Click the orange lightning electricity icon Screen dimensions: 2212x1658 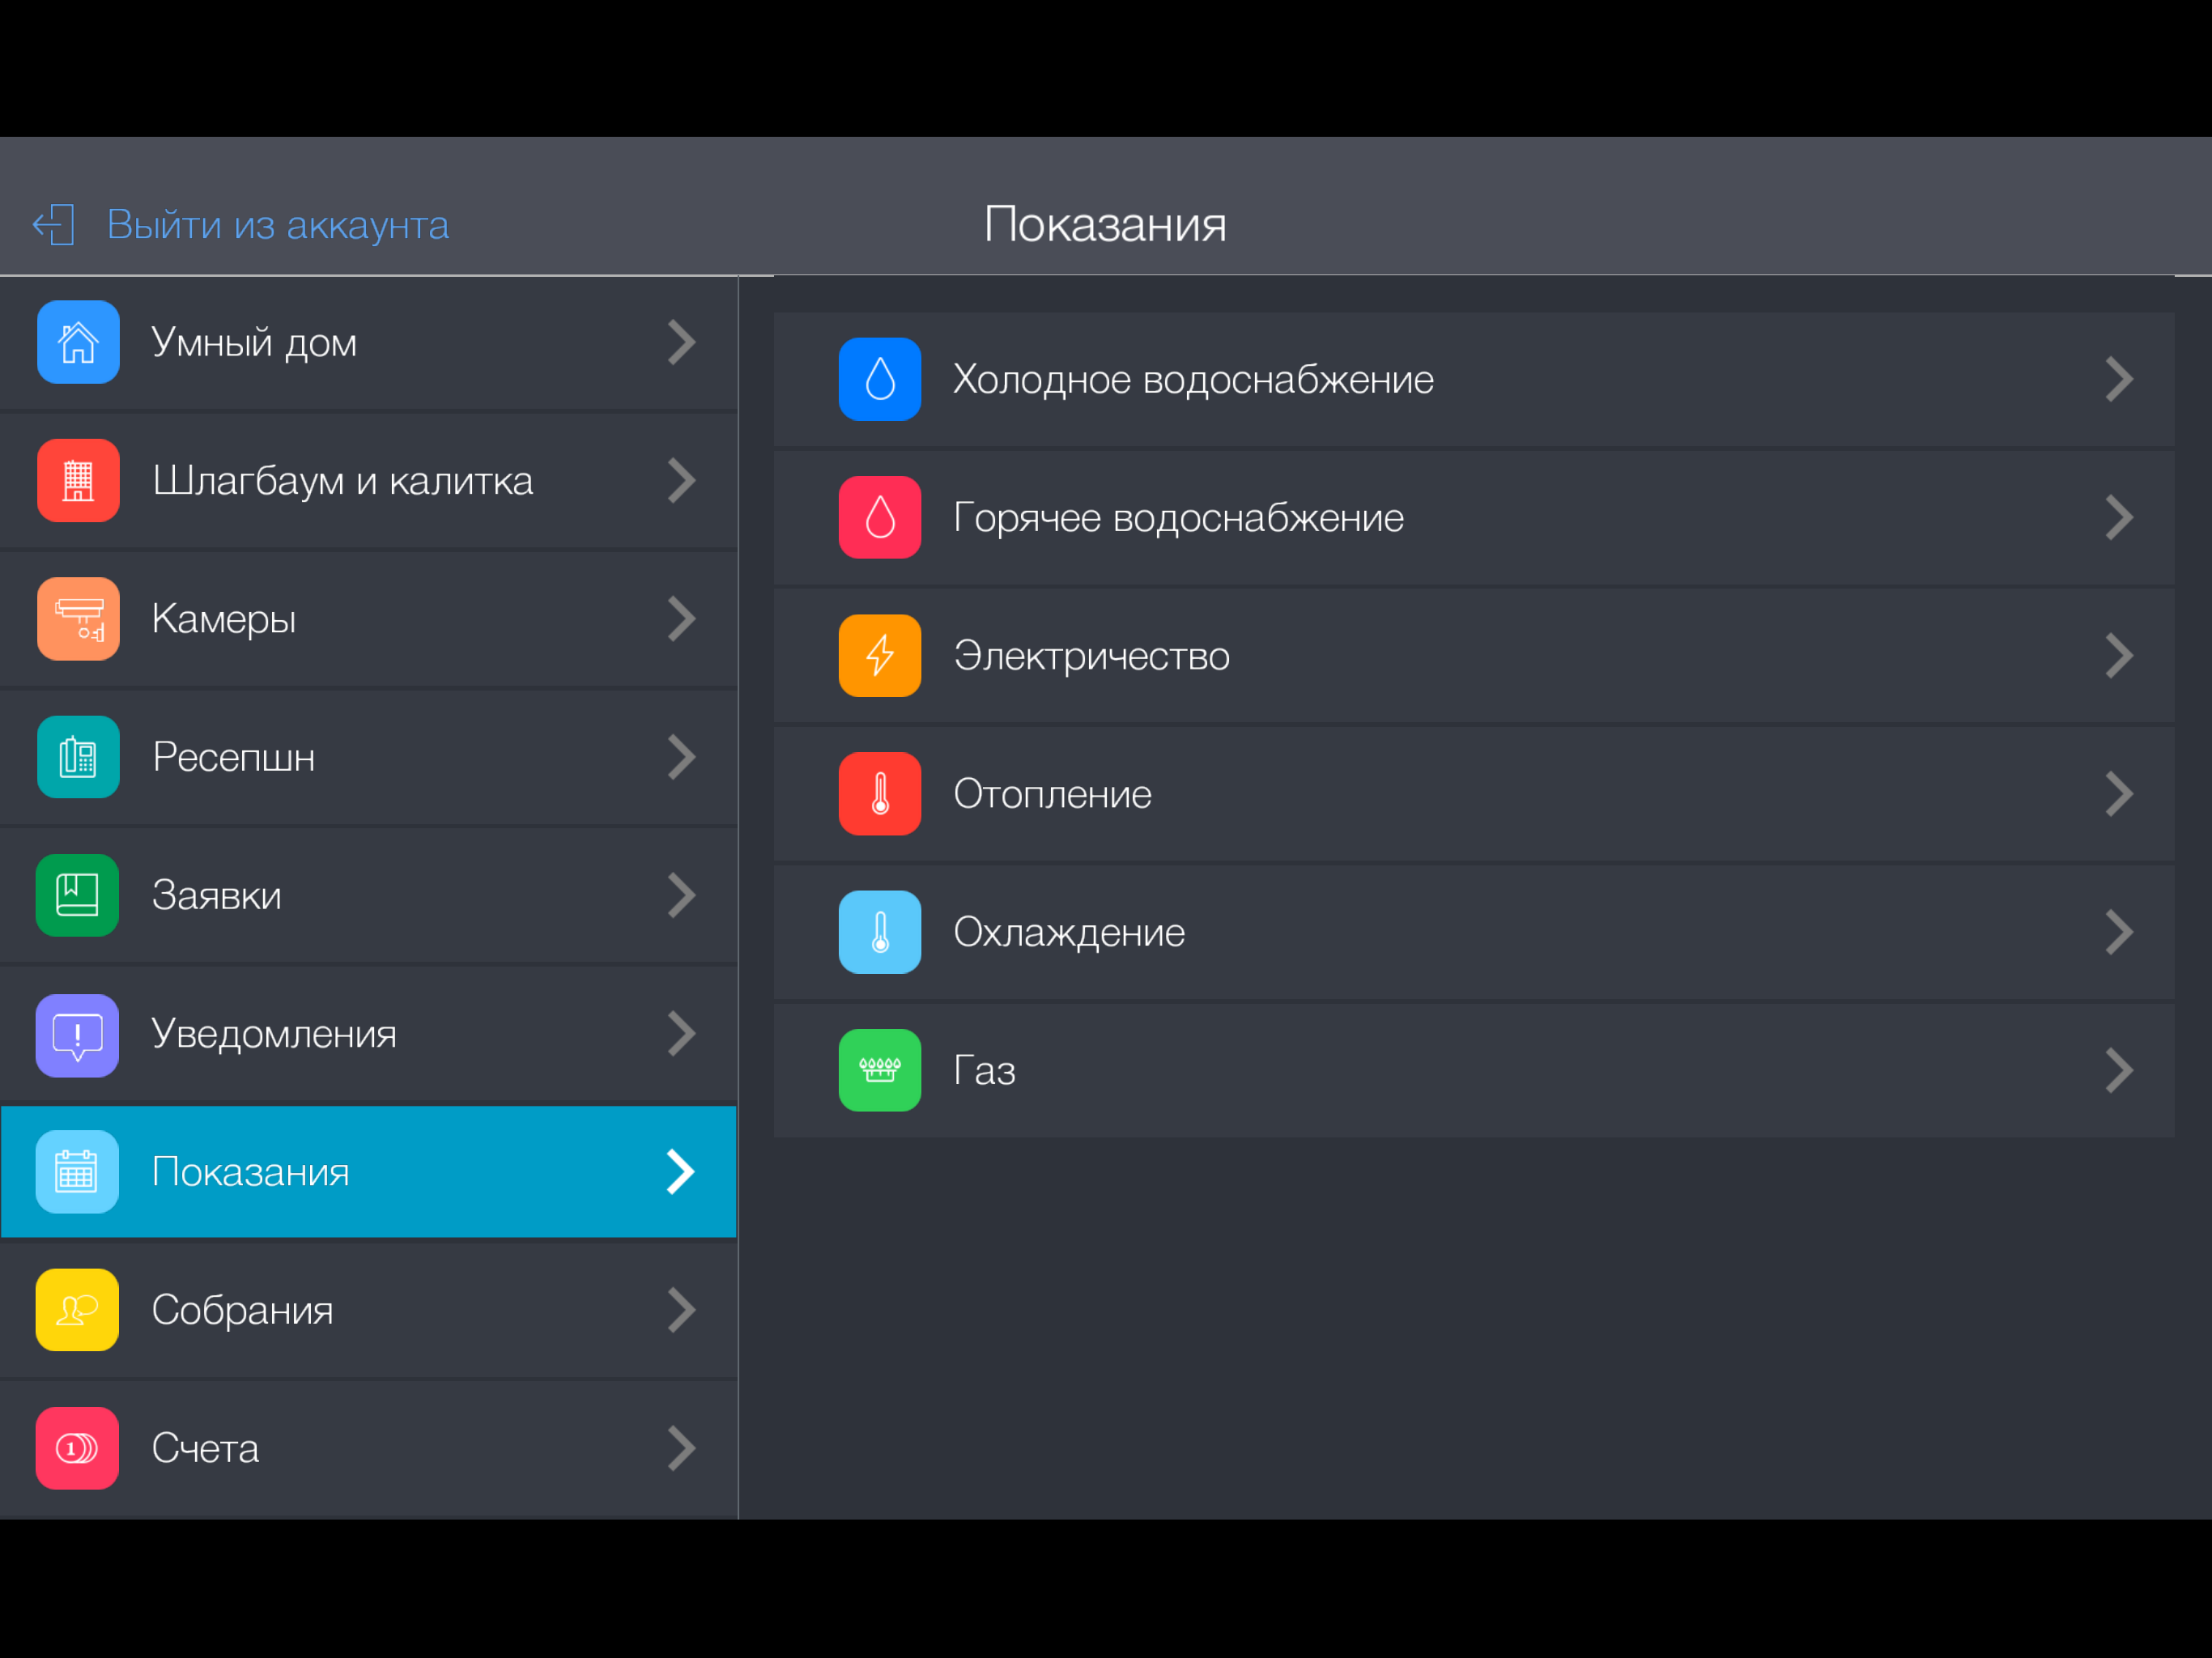[880, 656]
